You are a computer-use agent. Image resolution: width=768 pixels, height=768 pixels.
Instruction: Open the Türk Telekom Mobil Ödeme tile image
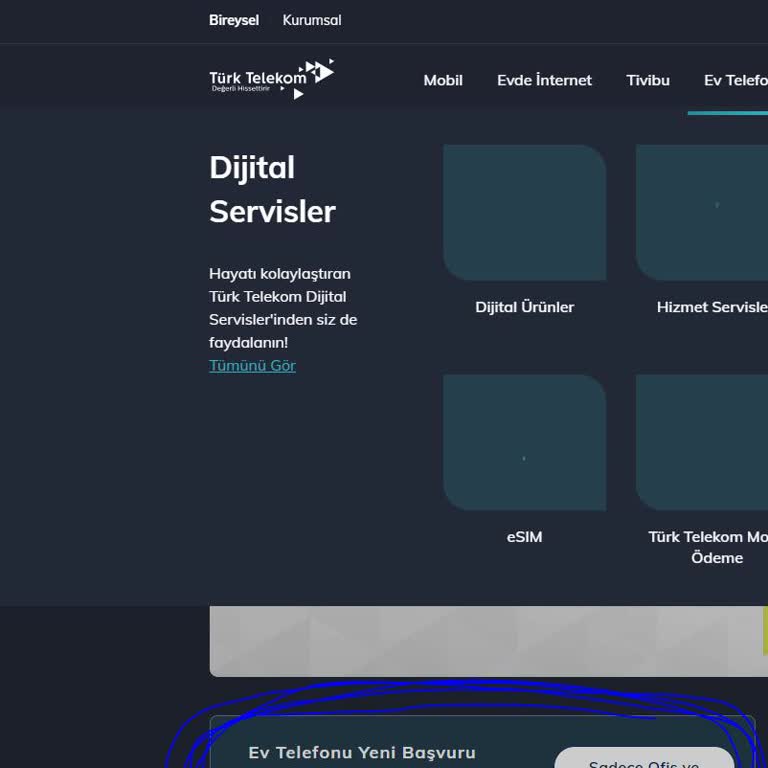[702, 442]
